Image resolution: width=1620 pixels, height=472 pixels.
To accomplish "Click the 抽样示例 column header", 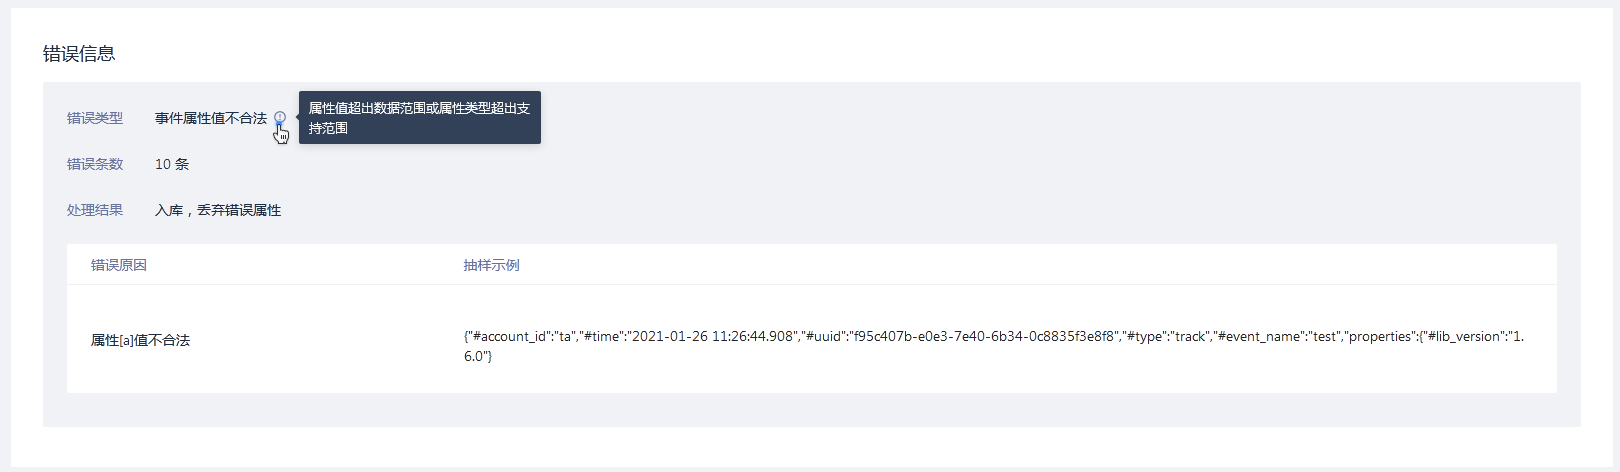I will coord(491,265).
